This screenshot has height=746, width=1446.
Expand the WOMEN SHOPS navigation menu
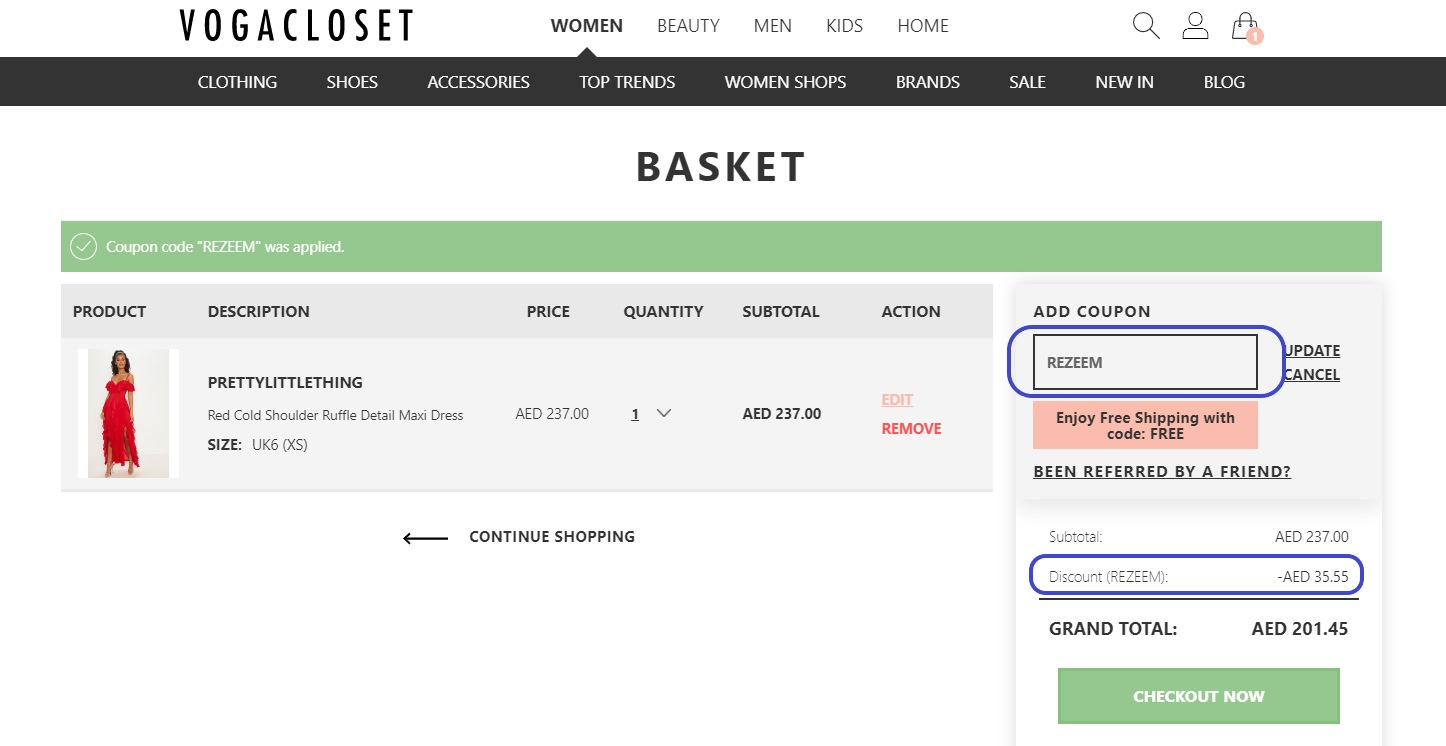[x=785, y=82]
